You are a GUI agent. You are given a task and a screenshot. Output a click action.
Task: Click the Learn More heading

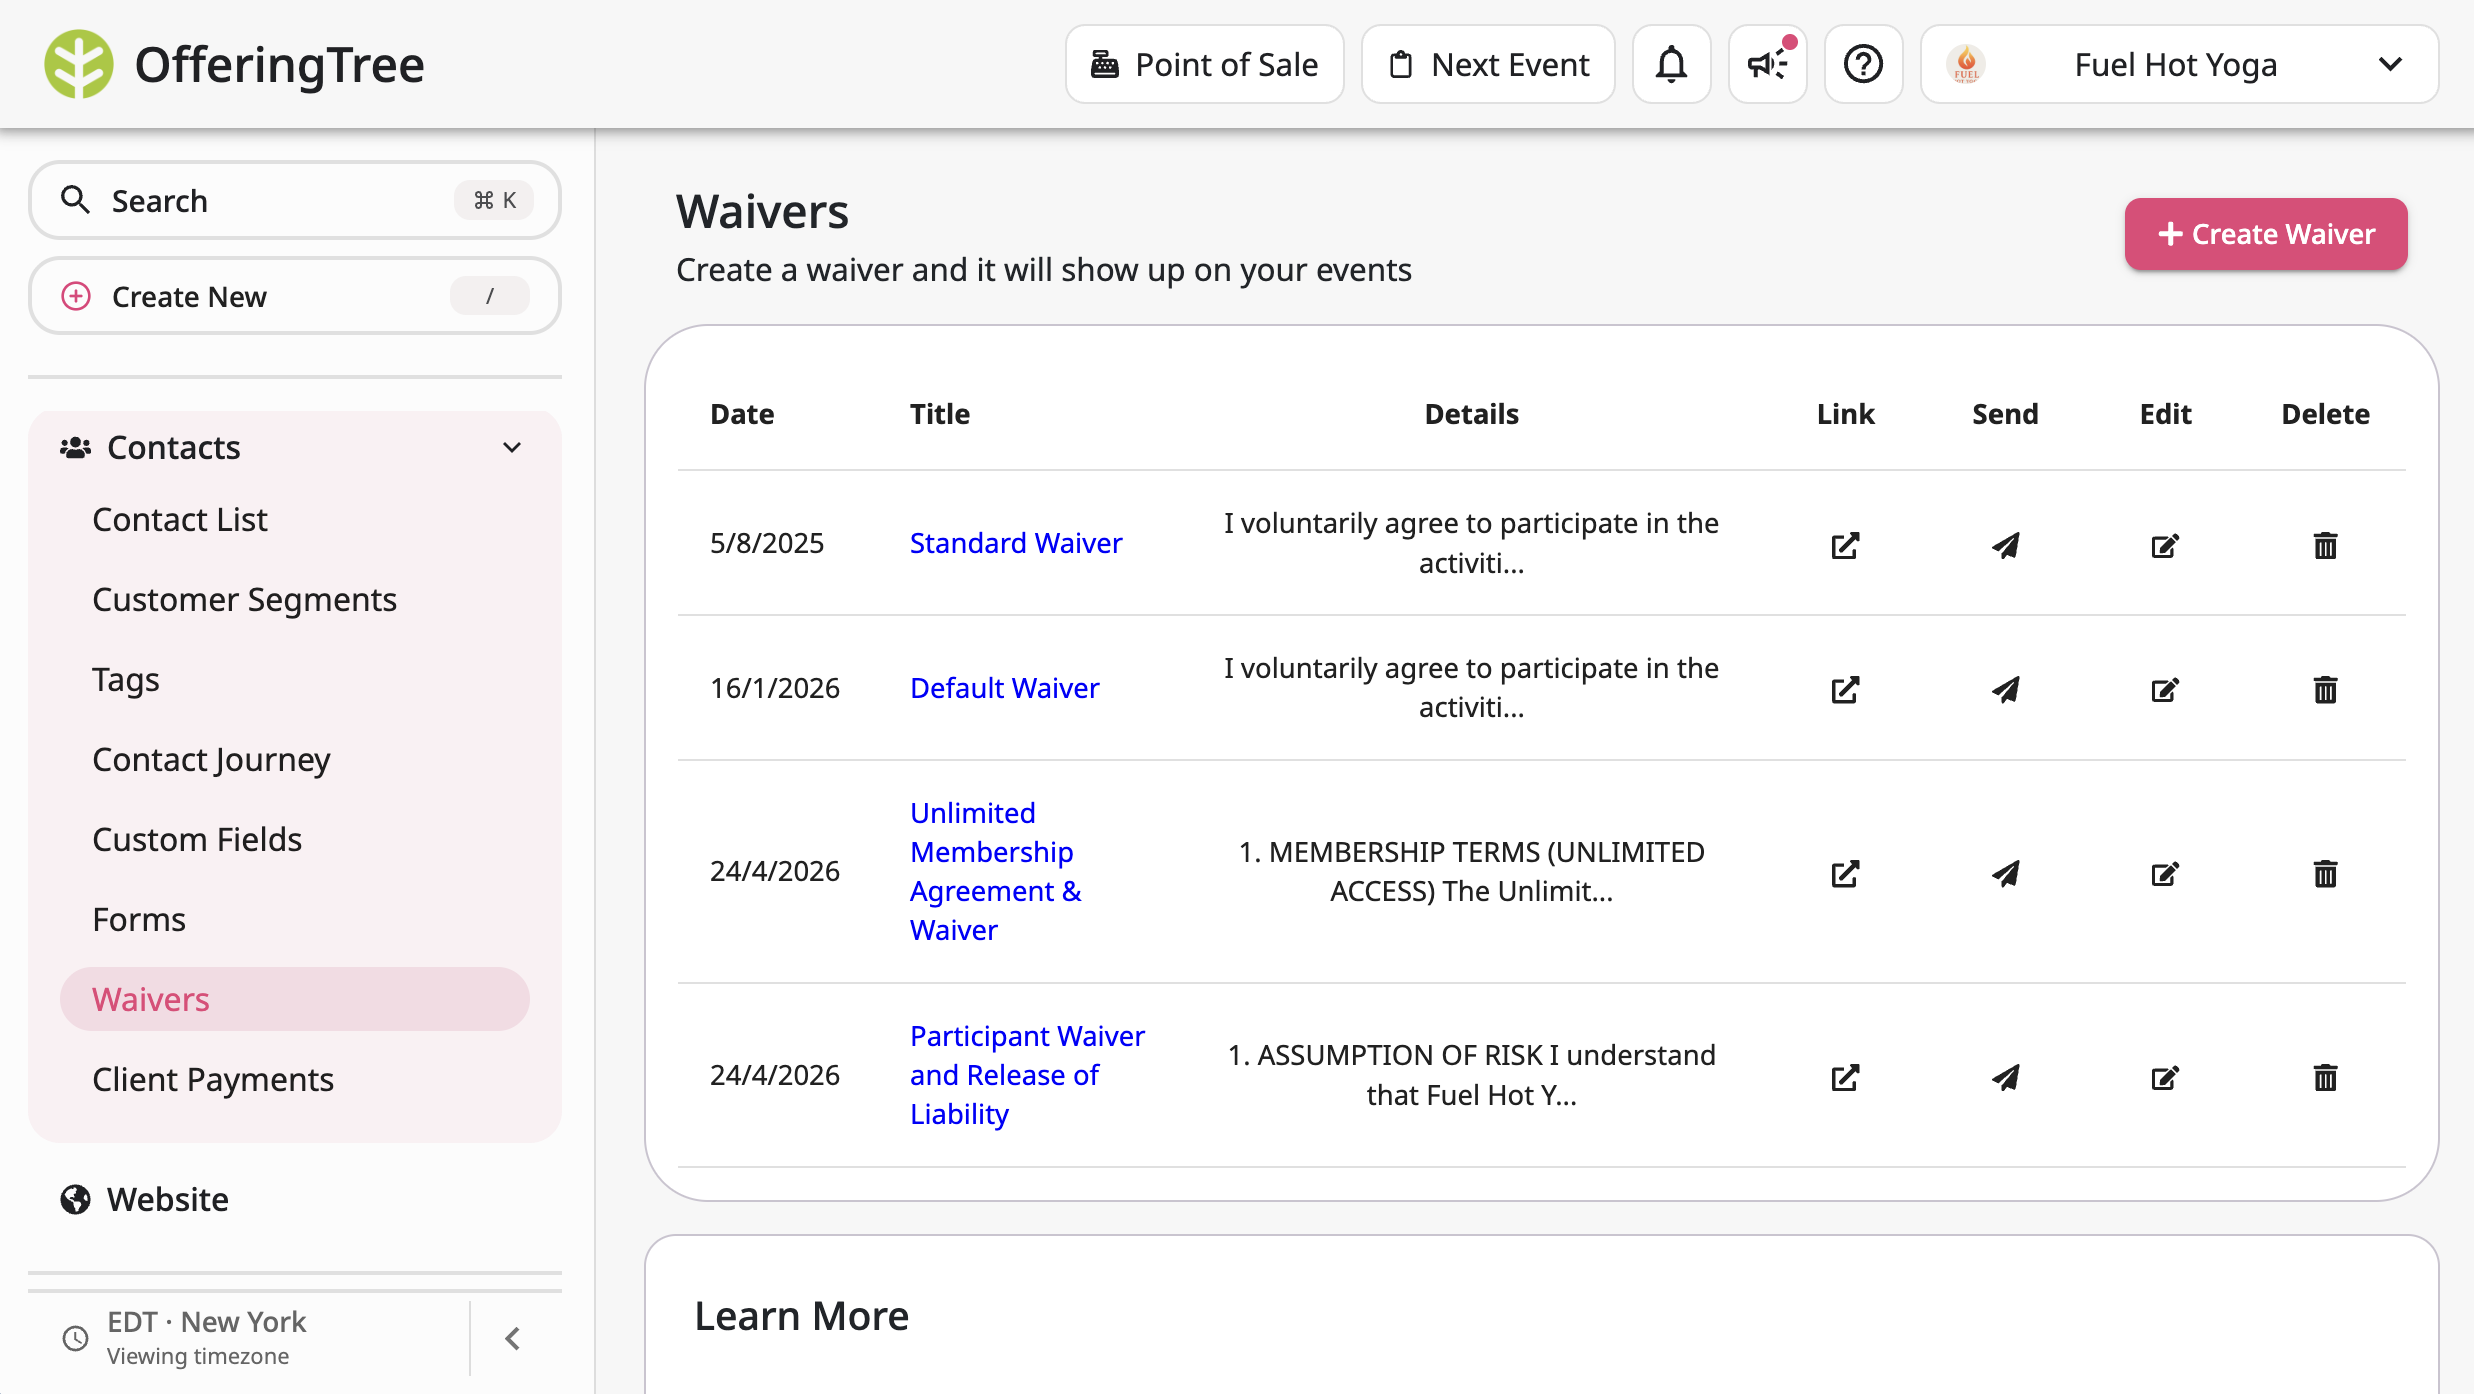tap(802, 1315)
